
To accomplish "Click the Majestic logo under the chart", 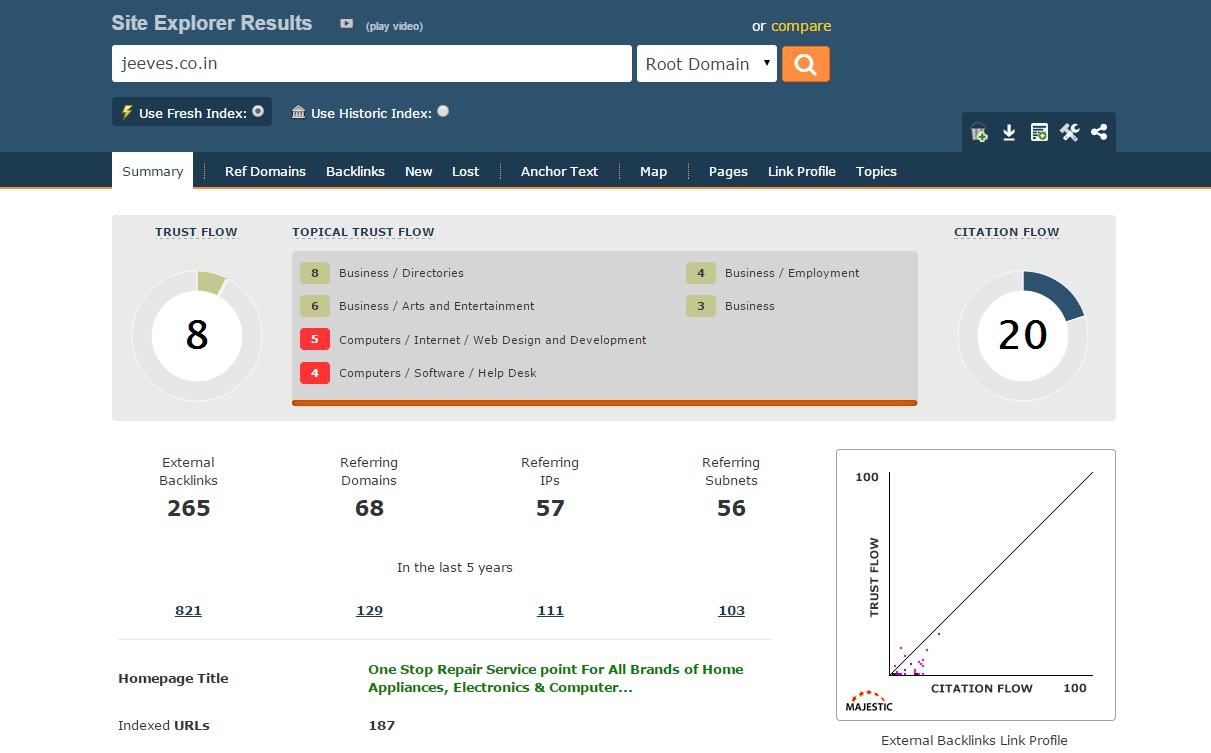I will click(869, 700).
